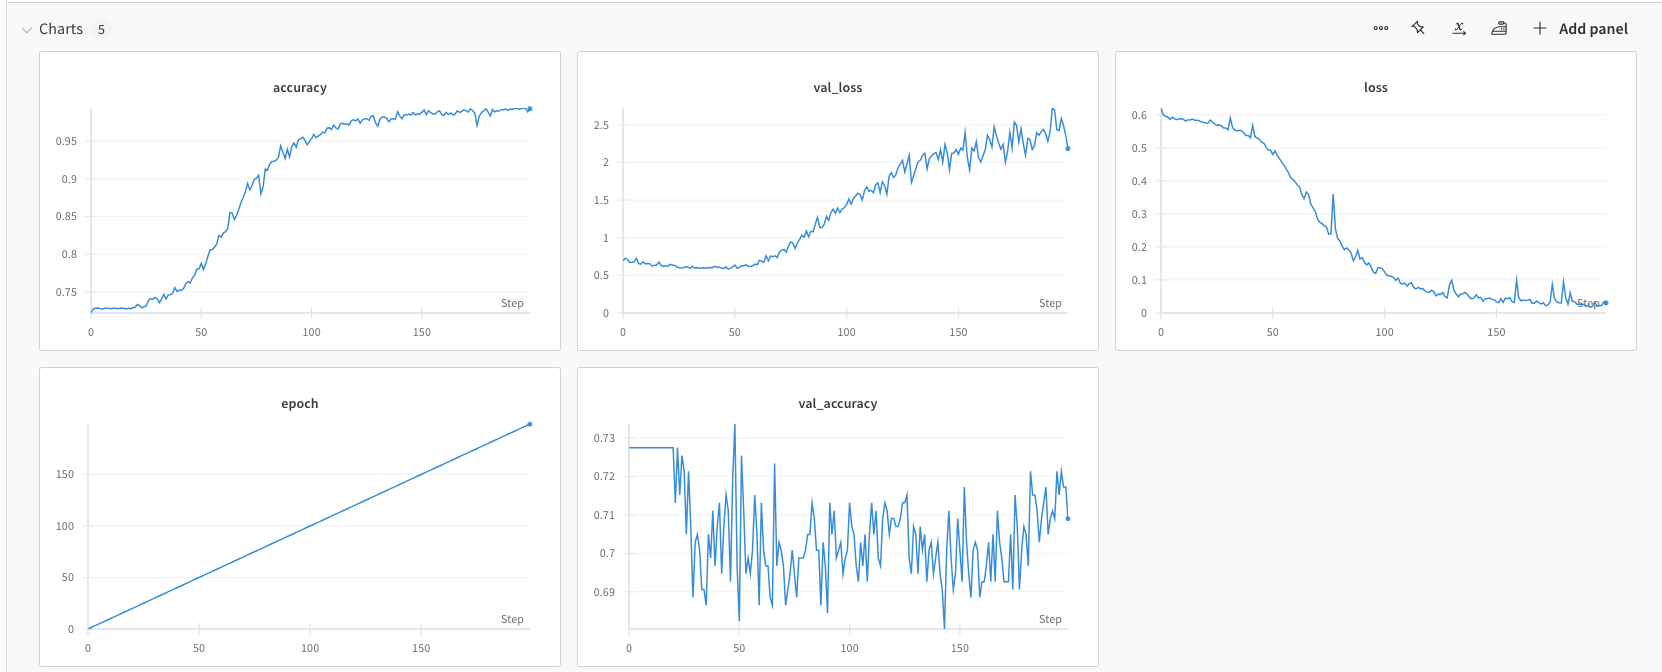Click the accuracy chart title

(x=300, y=88)
